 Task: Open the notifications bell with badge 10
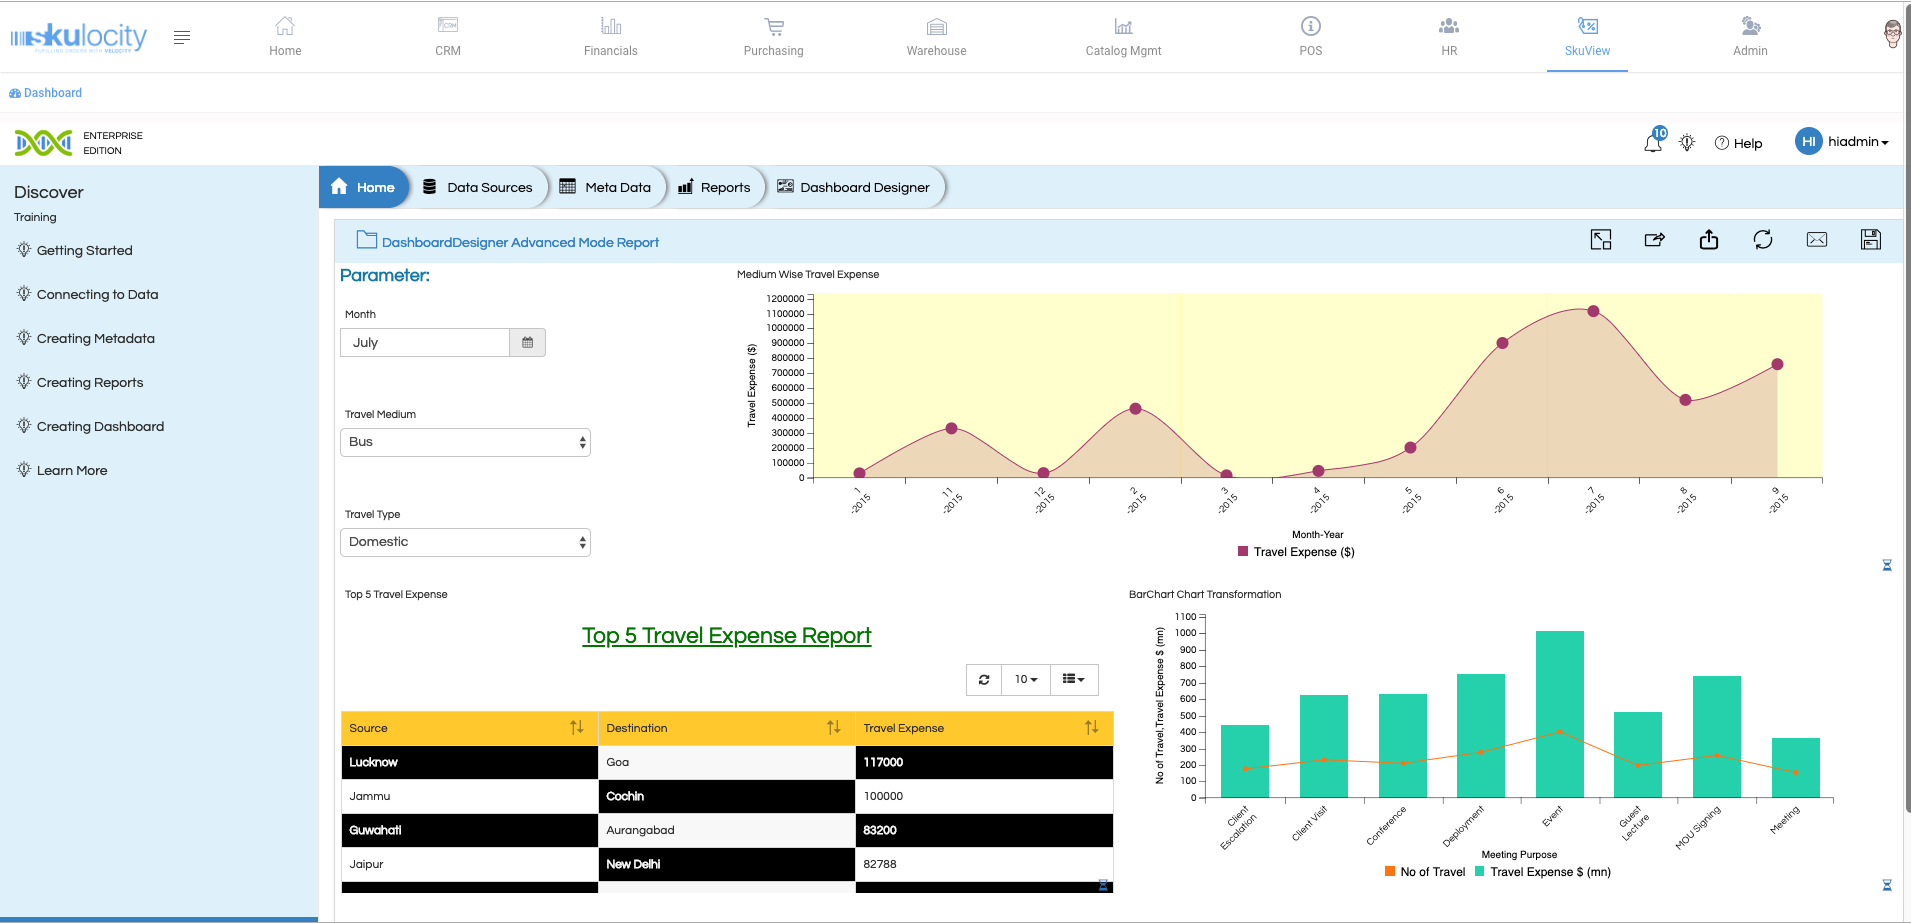(x=1653, y=142)
